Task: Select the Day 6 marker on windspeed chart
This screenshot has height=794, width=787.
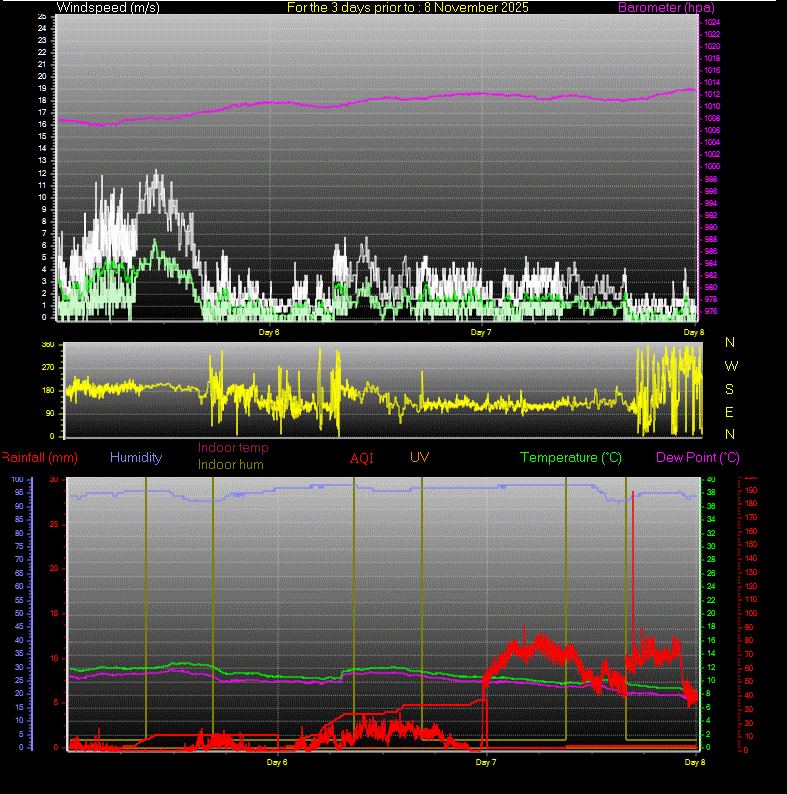Action: pos(269,331)
